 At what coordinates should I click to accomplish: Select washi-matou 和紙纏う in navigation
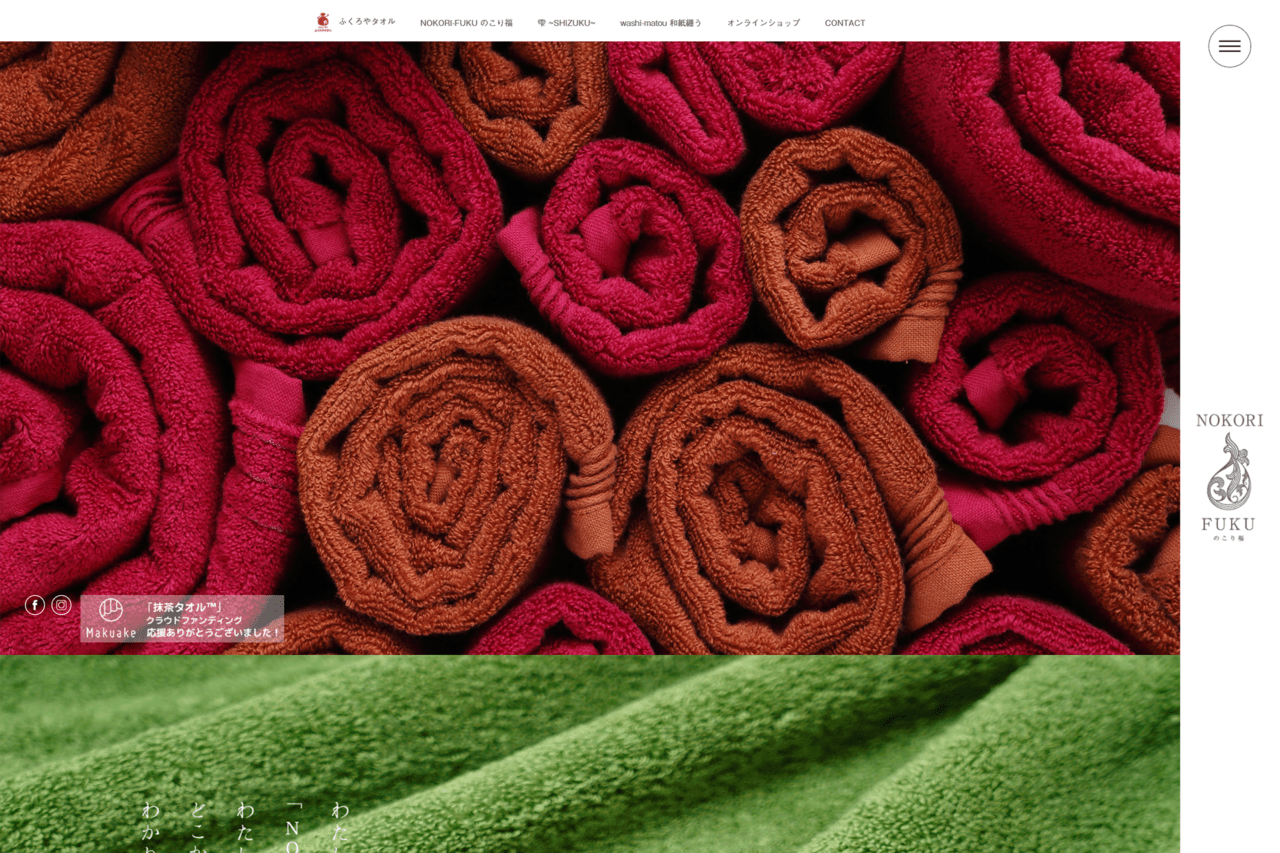(660, 23)
